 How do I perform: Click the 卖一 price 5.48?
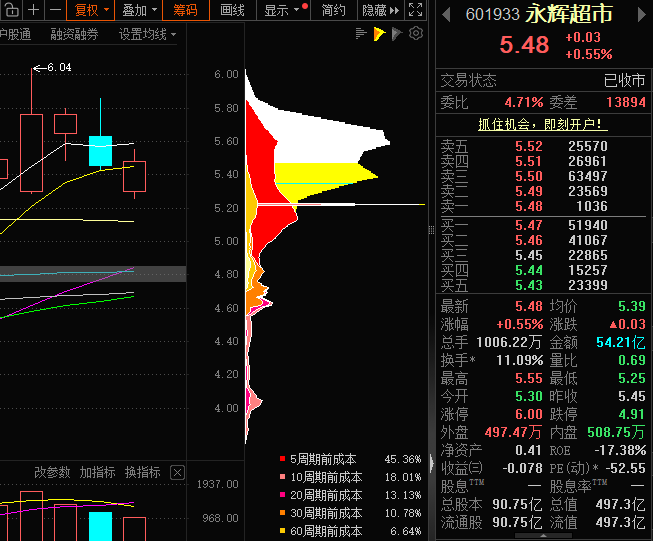pos(529,206)
